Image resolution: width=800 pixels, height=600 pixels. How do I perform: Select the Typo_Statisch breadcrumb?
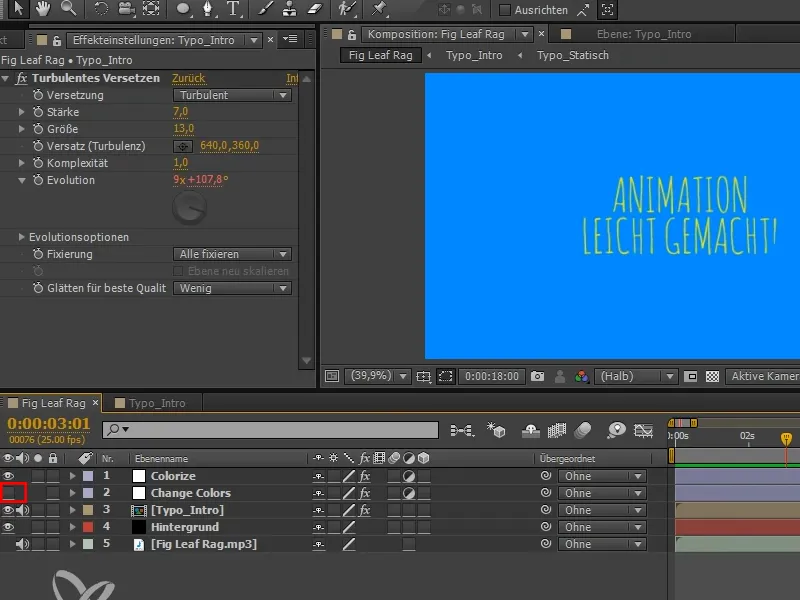pos(572,55)
